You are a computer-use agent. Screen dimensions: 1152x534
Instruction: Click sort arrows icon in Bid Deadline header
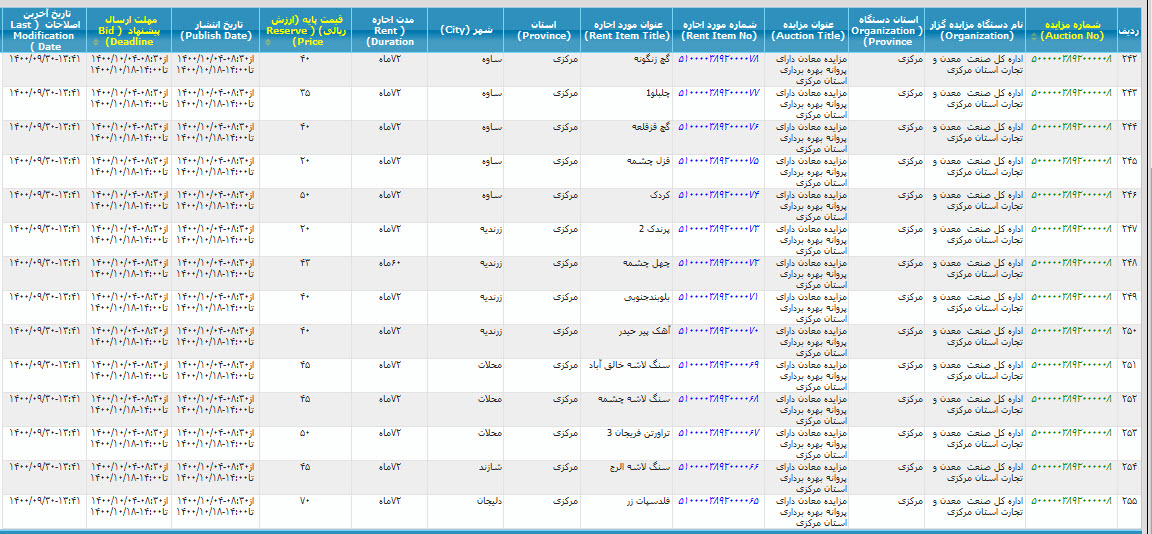tap(95, 42)
